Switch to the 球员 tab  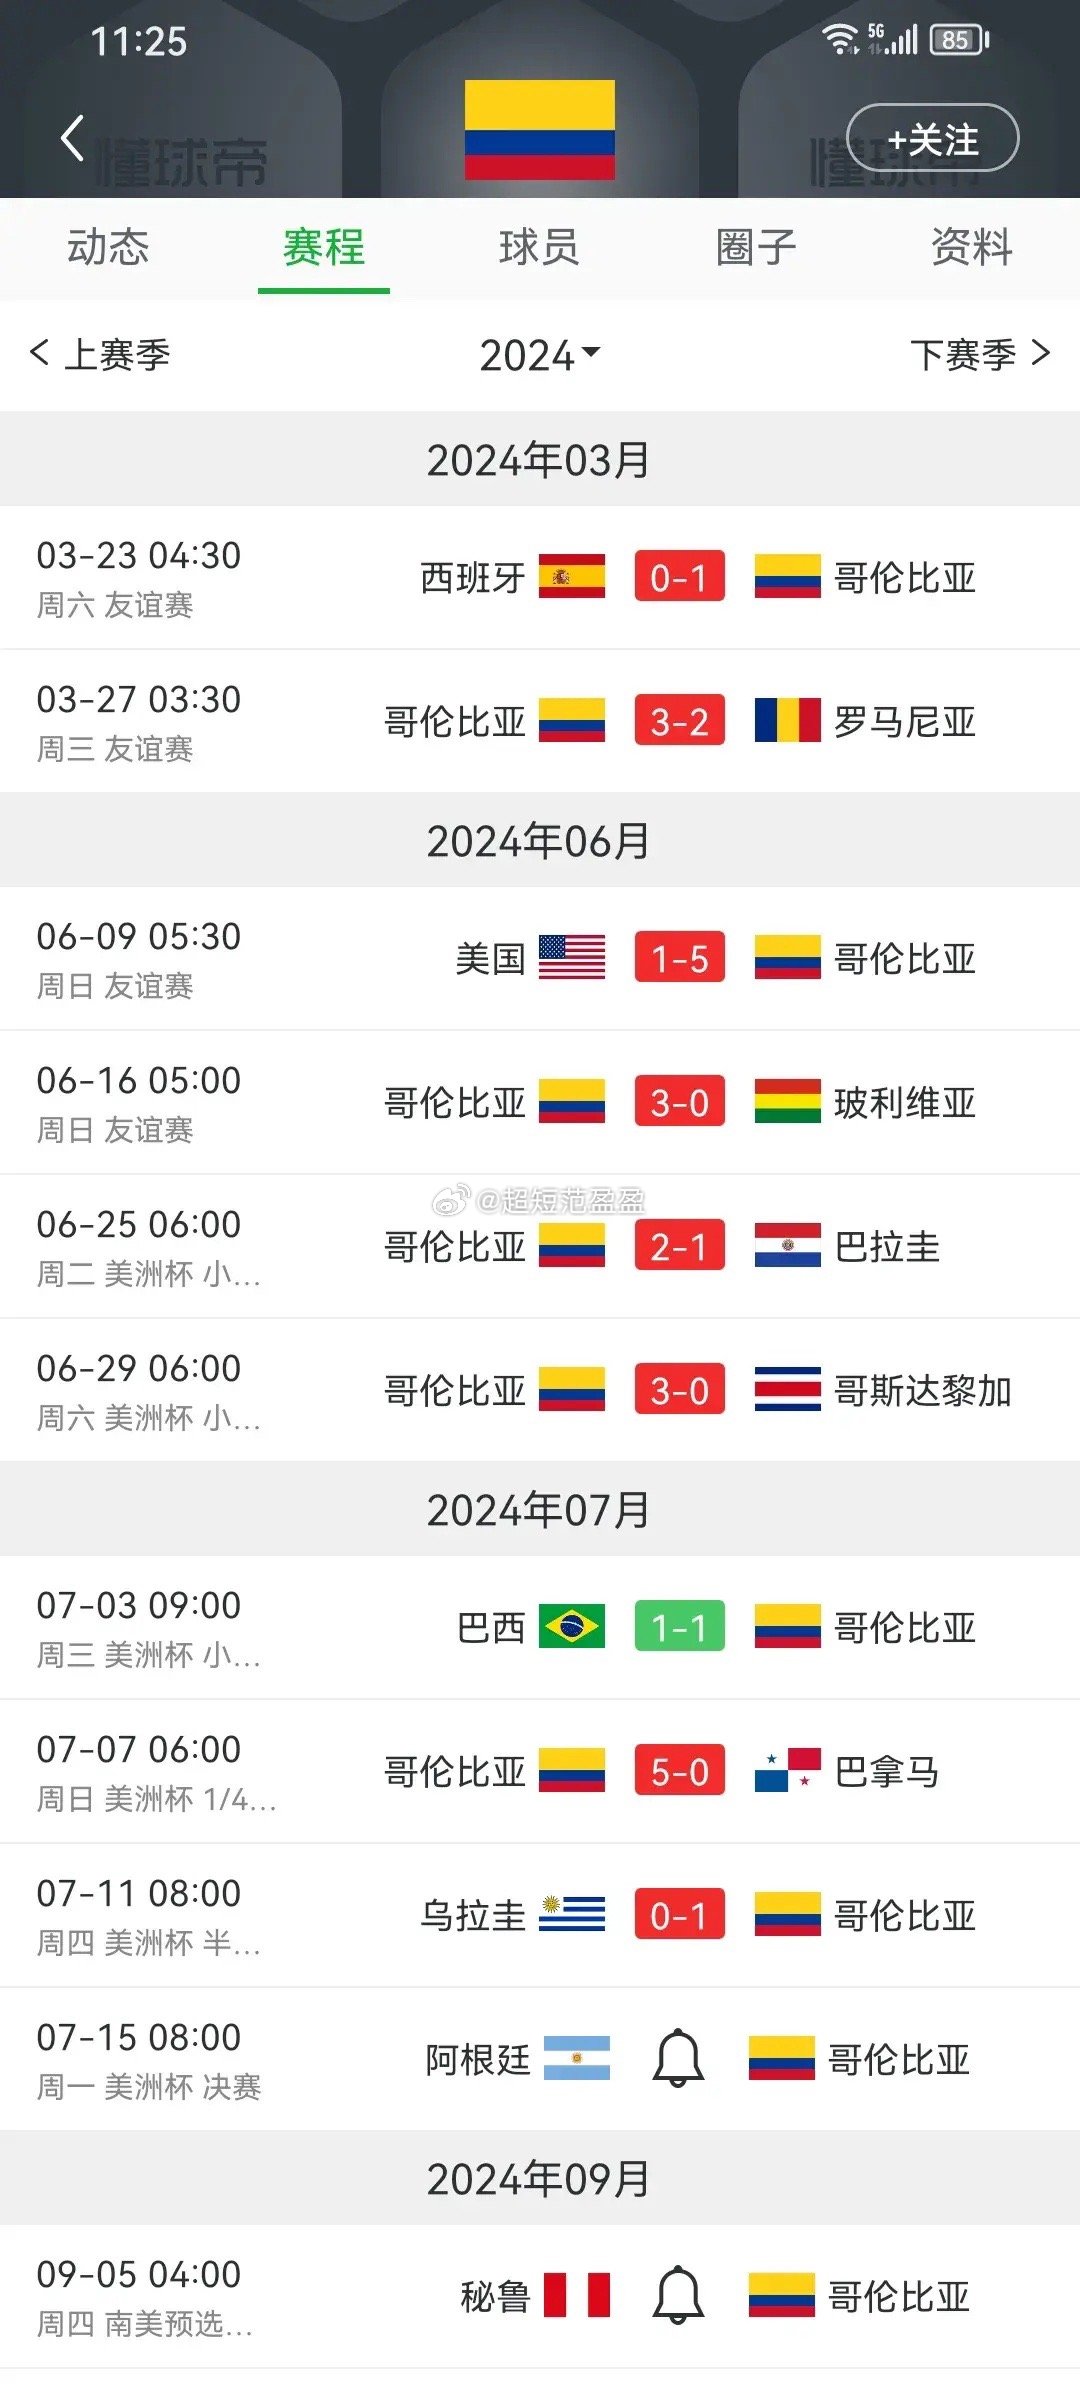pyautogui.click(x=539, y=247)
